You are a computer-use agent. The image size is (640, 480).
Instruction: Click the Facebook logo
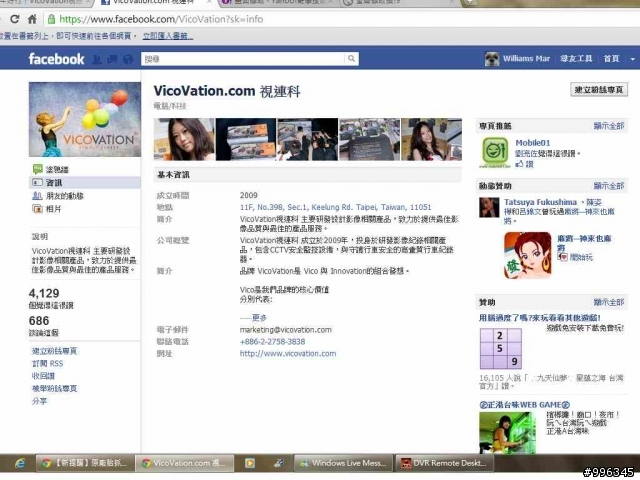(x=56, y=59)
